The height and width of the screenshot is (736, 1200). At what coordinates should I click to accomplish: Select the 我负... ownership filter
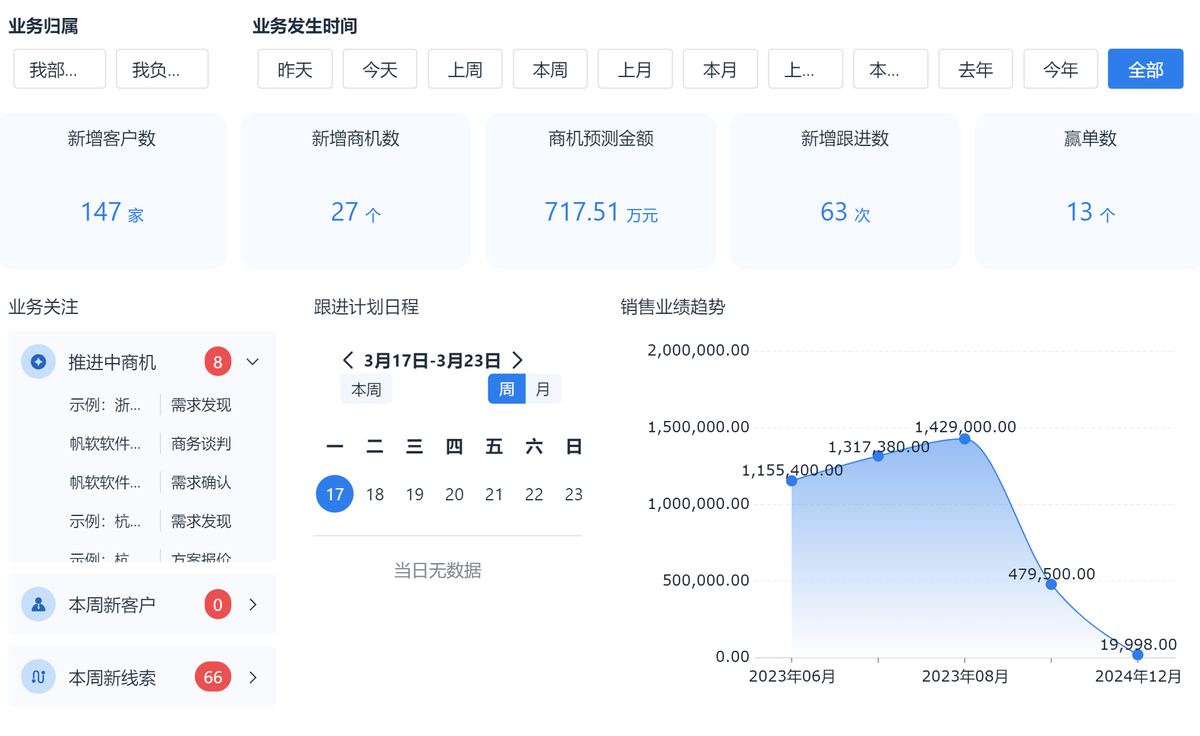pyautogui.click(x=162, y=69)
